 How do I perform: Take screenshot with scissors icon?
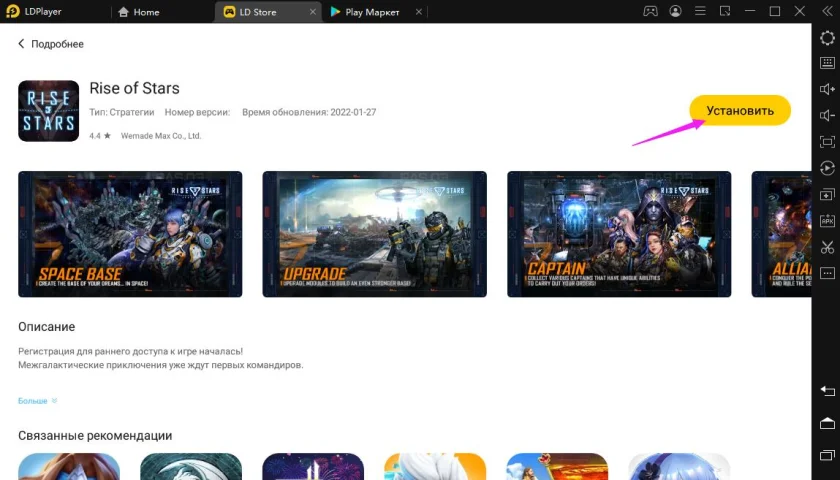tap(827, 247)
